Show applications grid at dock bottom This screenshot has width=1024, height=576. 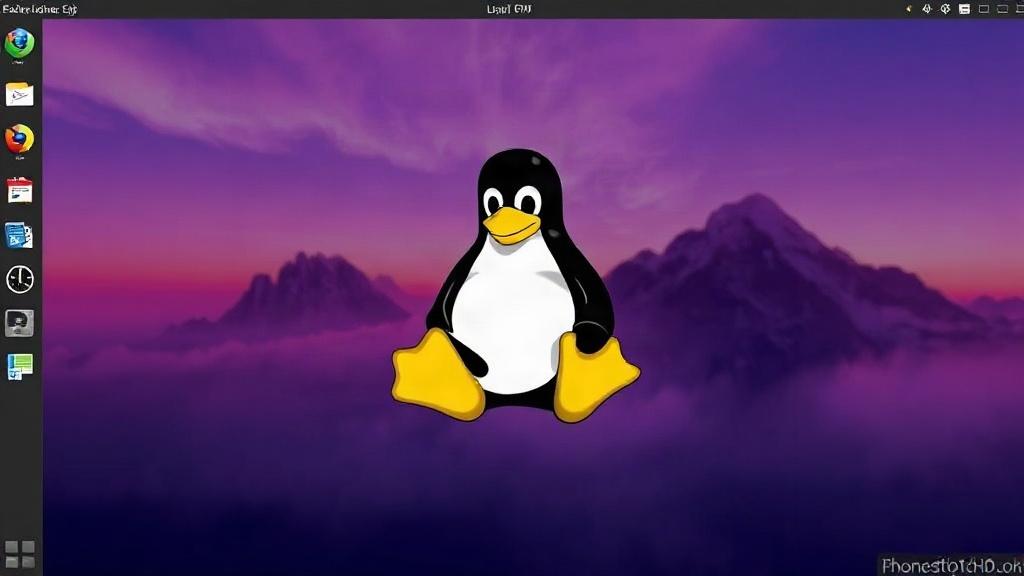[x=20, y=554]
